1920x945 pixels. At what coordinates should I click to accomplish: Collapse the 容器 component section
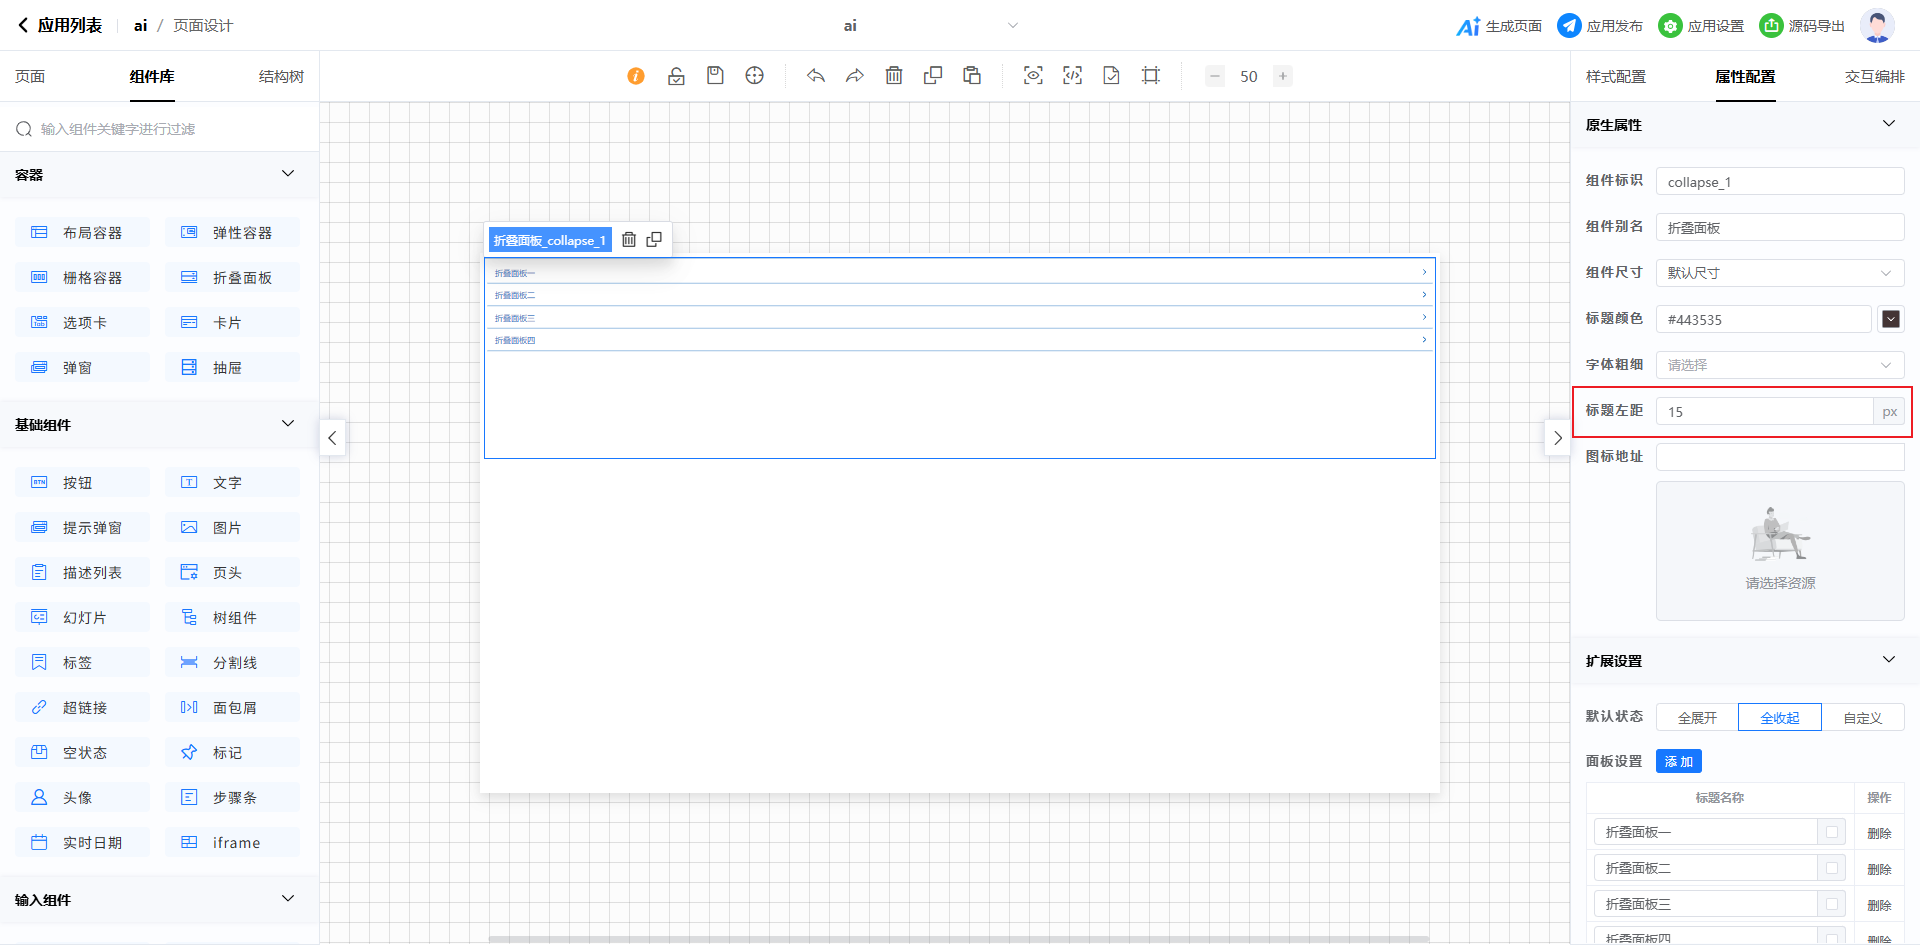(288, 174)
